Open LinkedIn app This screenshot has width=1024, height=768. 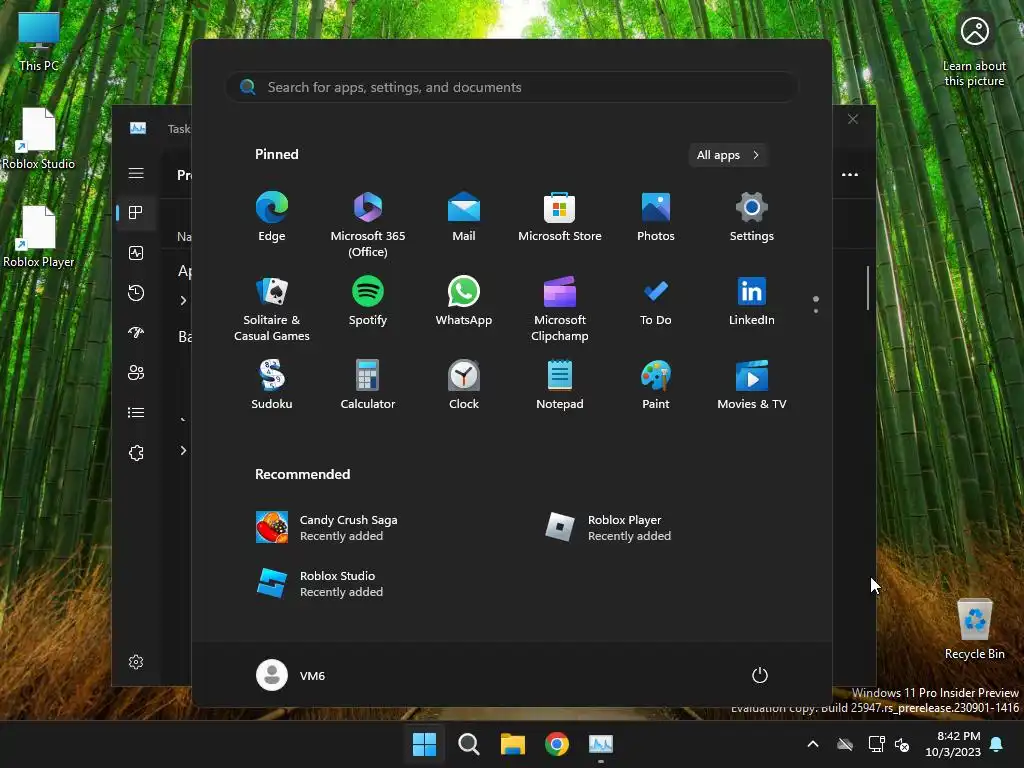tap(752, 301)
